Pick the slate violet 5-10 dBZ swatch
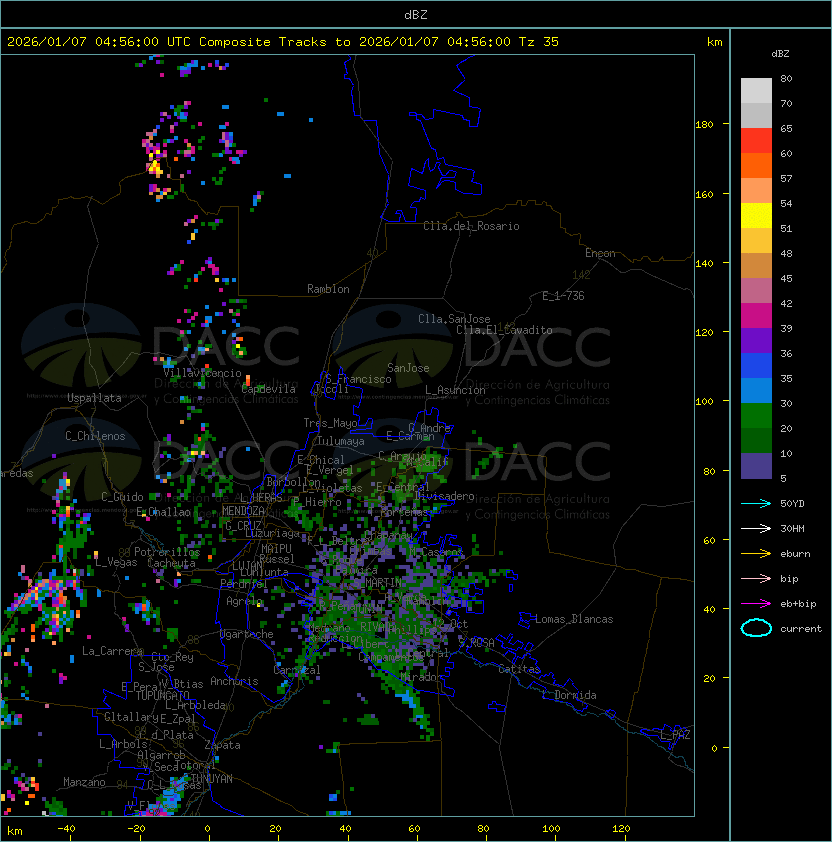 click(x=756, y=466)
